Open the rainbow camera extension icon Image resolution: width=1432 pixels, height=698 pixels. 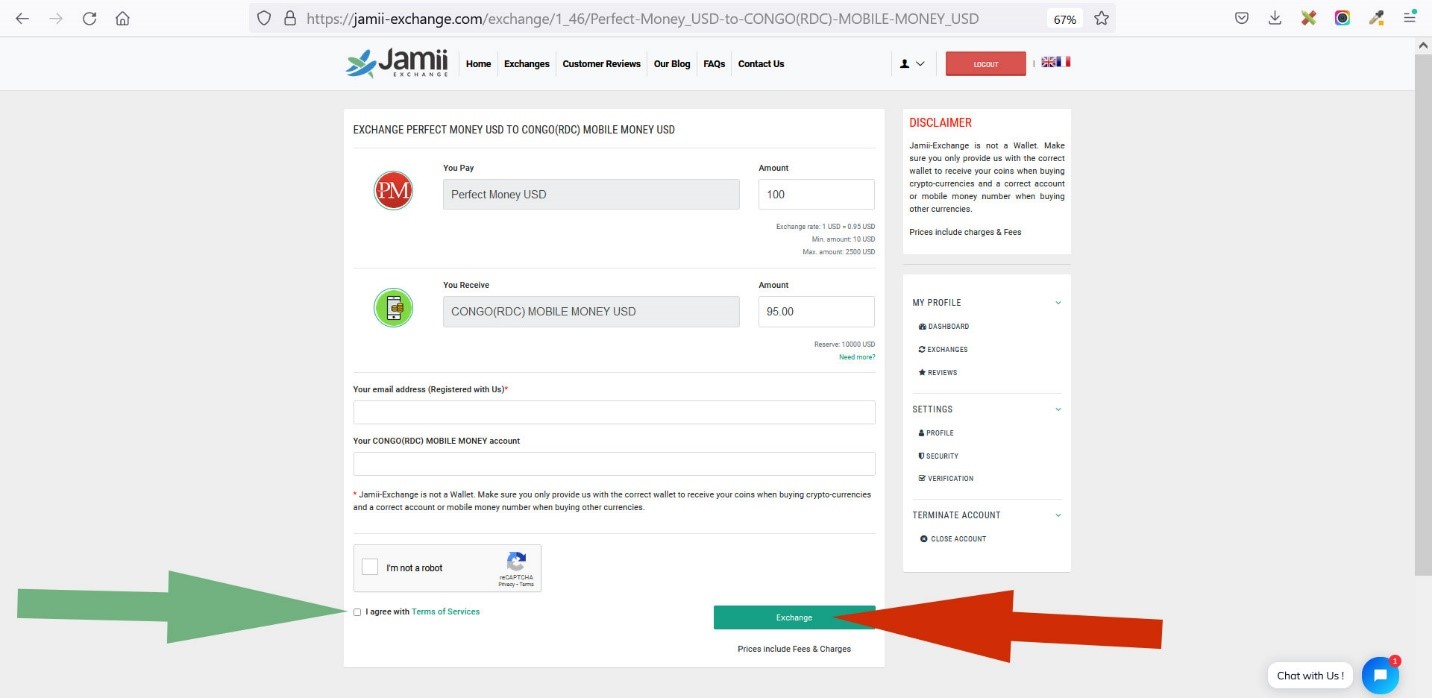tap(1343, 18)
